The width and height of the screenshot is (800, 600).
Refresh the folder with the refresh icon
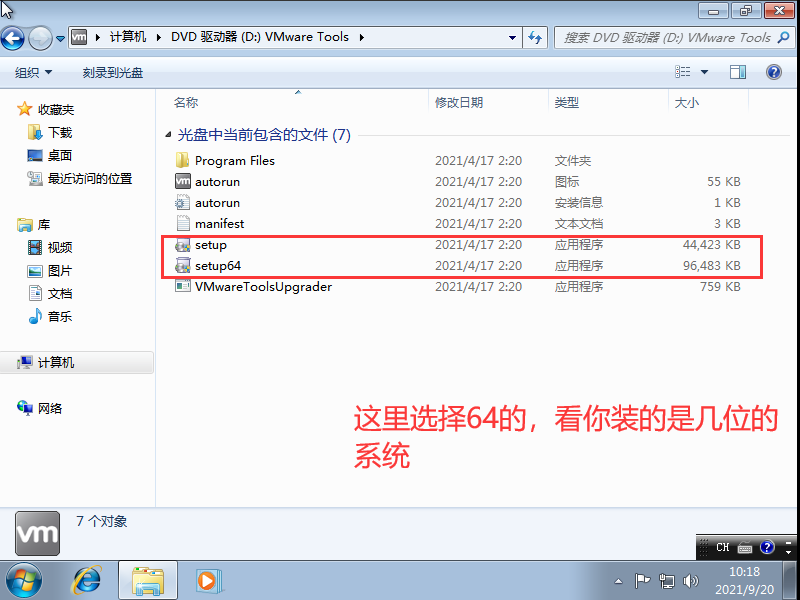[535, 37]
